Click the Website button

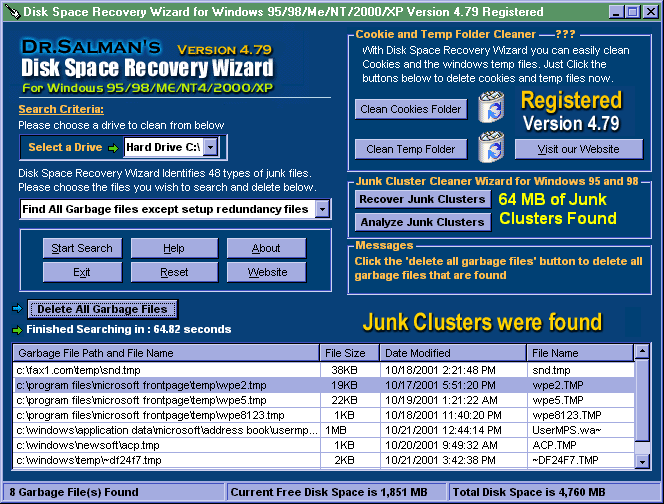(266, 272)
